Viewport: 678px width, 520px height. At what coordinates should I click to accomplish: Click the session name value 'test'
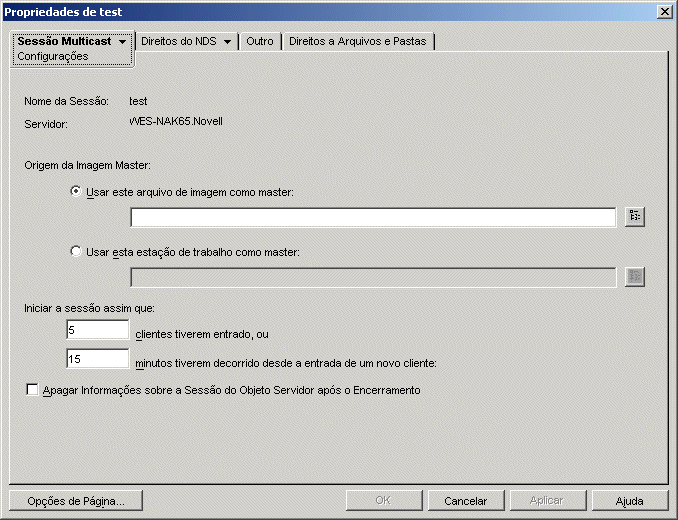138,101
